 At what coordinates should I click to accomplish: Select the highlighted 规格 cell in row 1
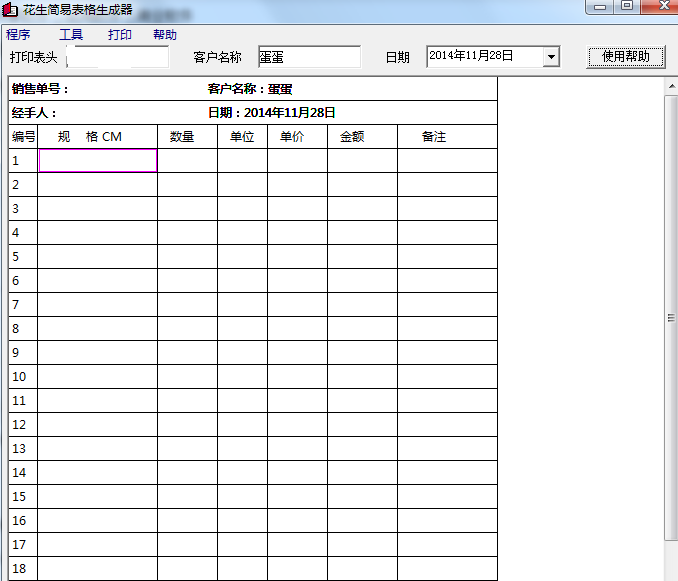click(x=98, y=160)
